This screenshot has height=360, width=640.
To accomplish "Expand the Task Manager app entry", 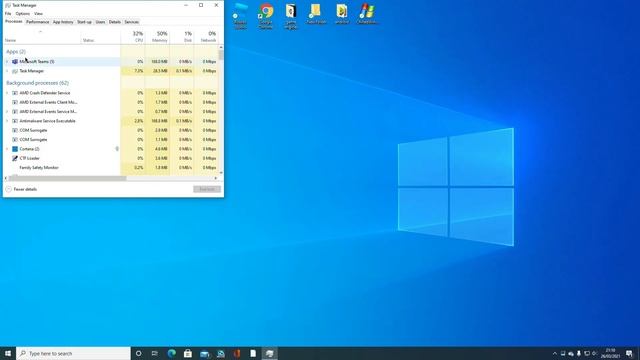I will 7,71.
